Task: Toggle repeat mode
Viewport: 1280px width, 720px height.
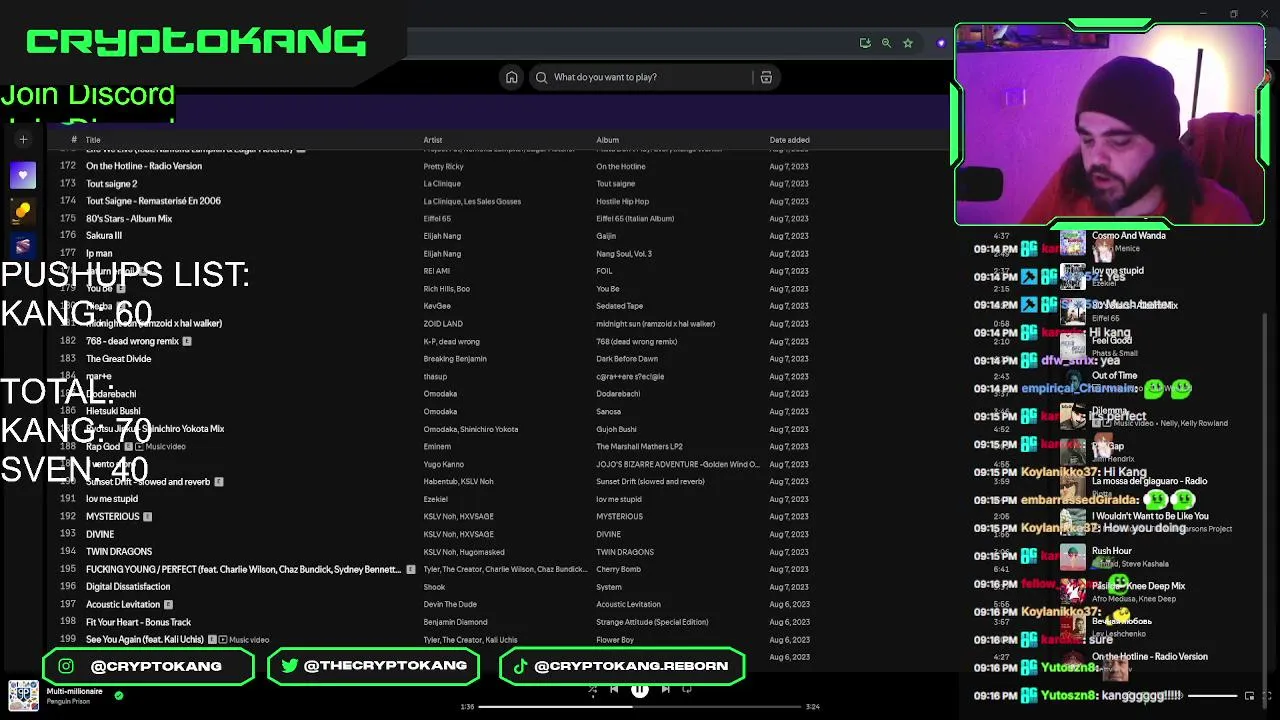Action: (687, 689)
